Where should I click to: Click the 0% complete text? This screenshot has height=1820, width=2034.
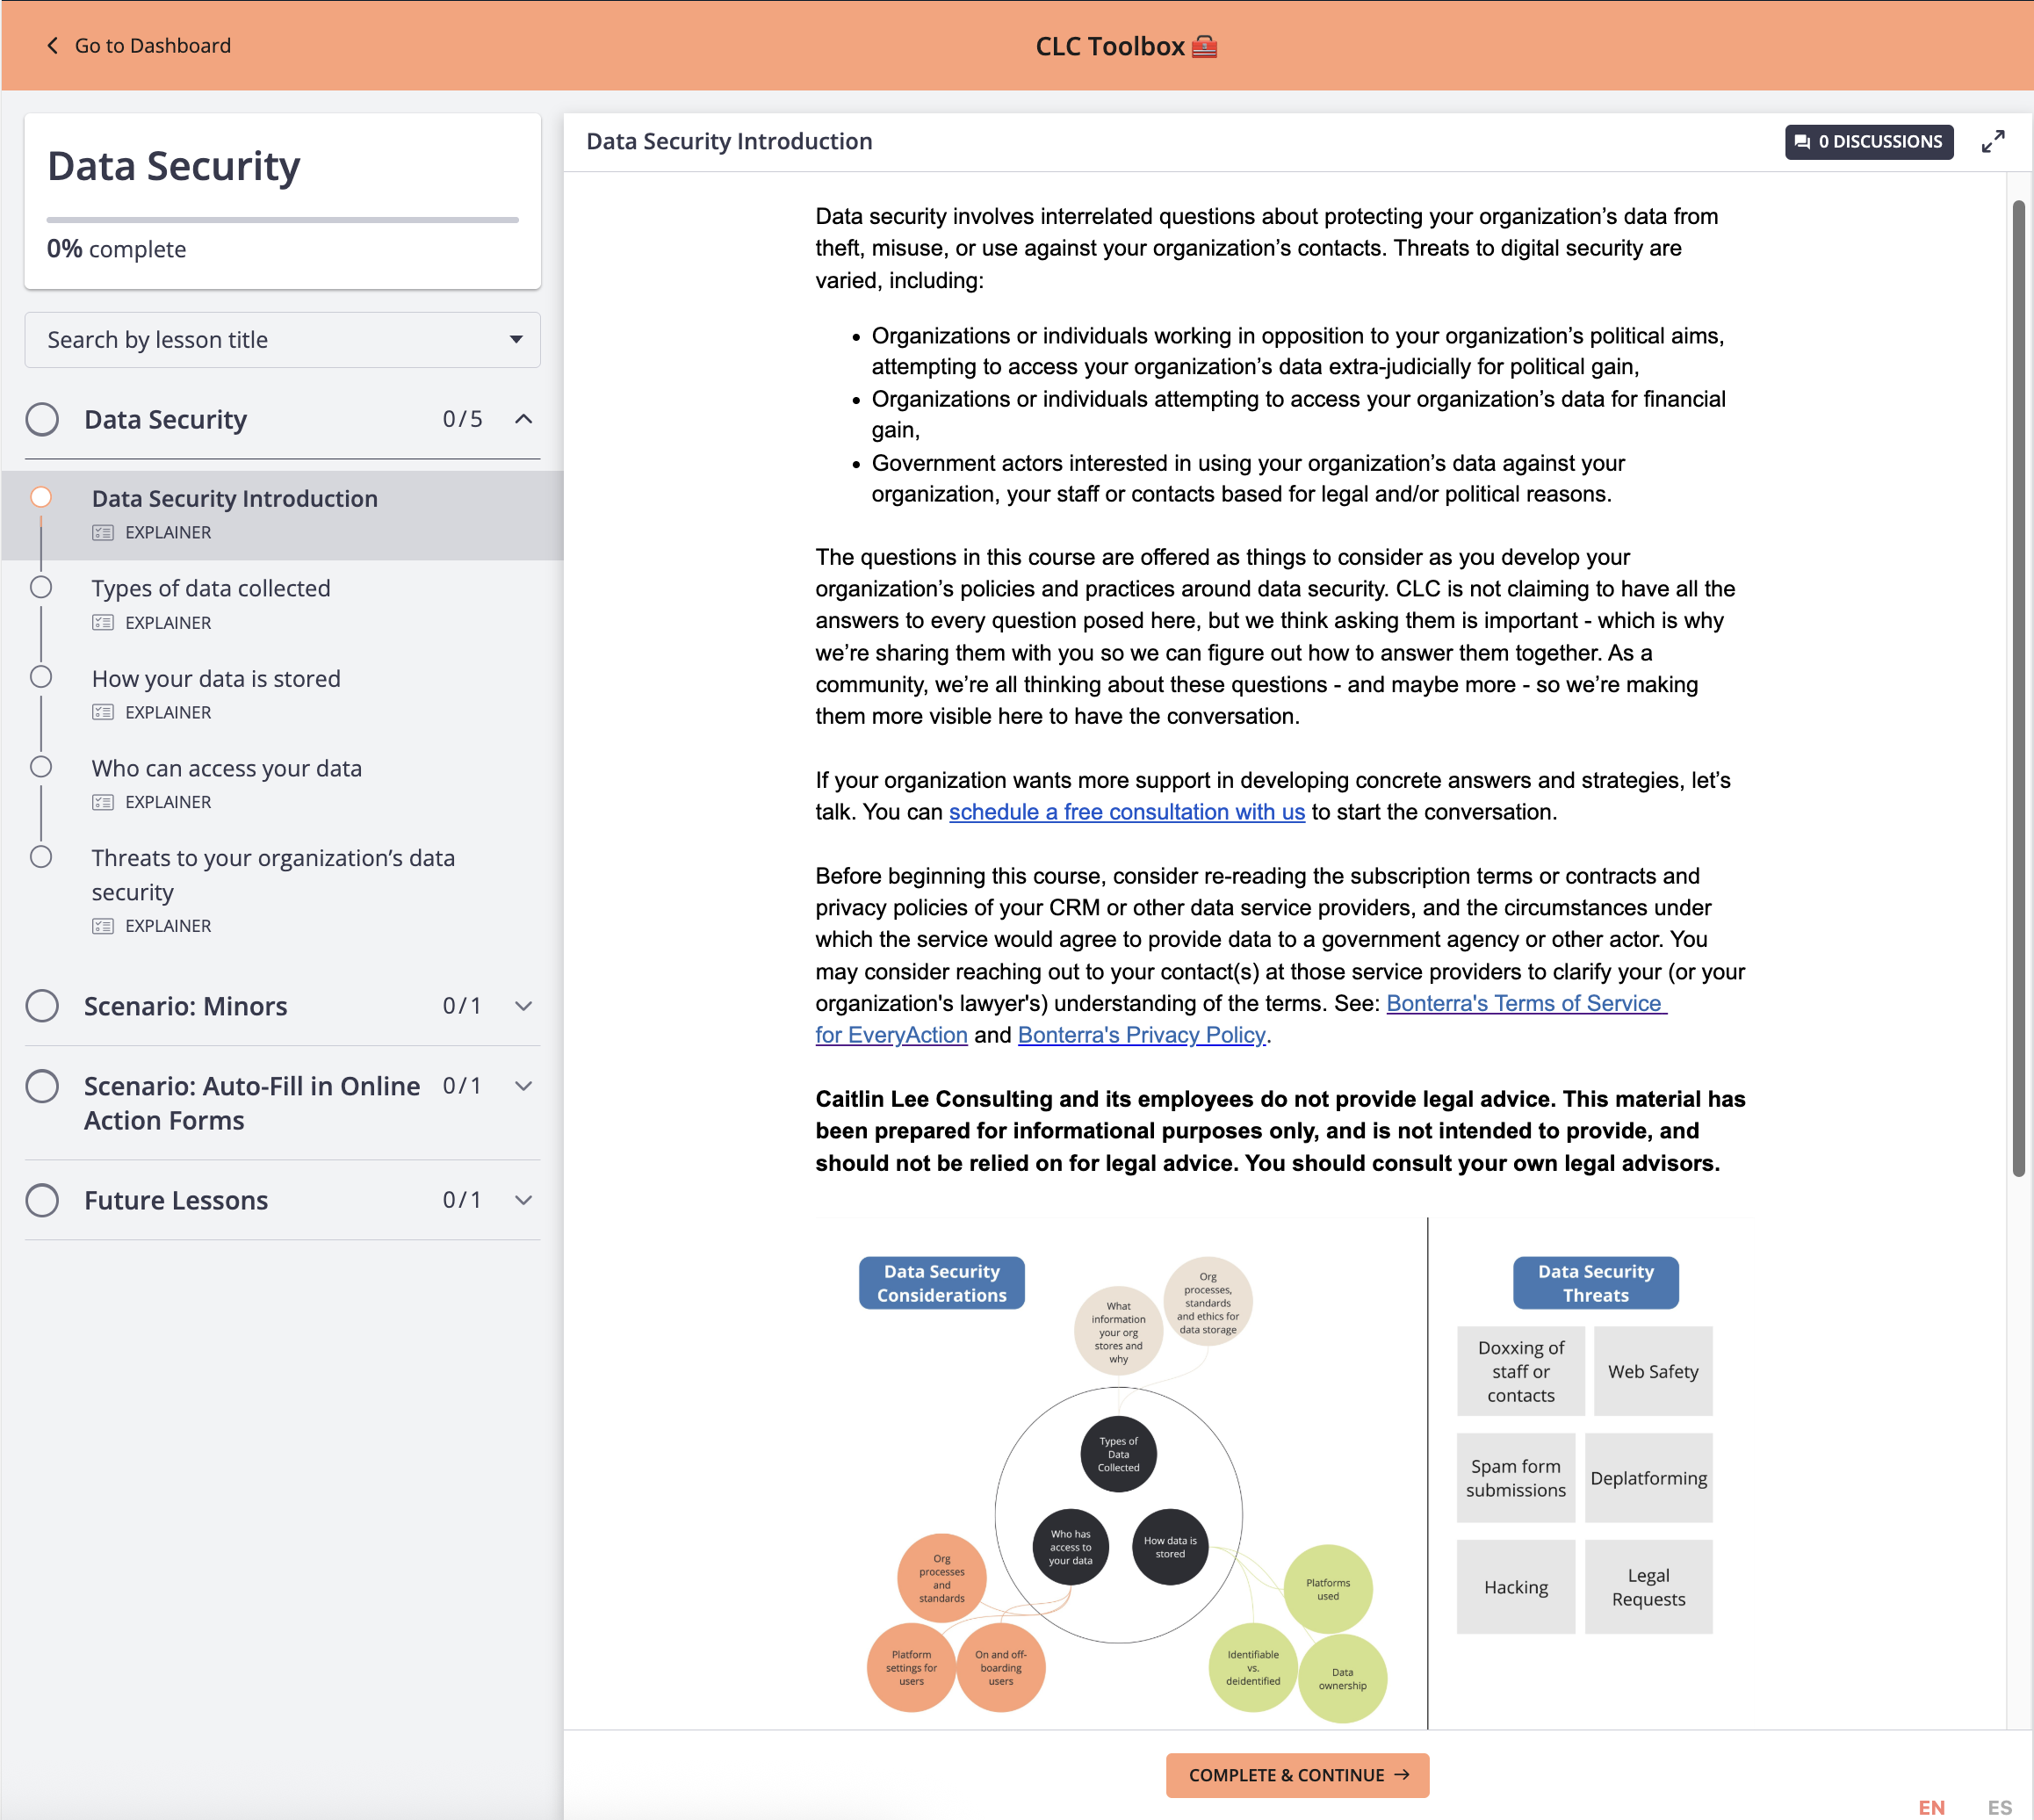(x=116, y=249)
